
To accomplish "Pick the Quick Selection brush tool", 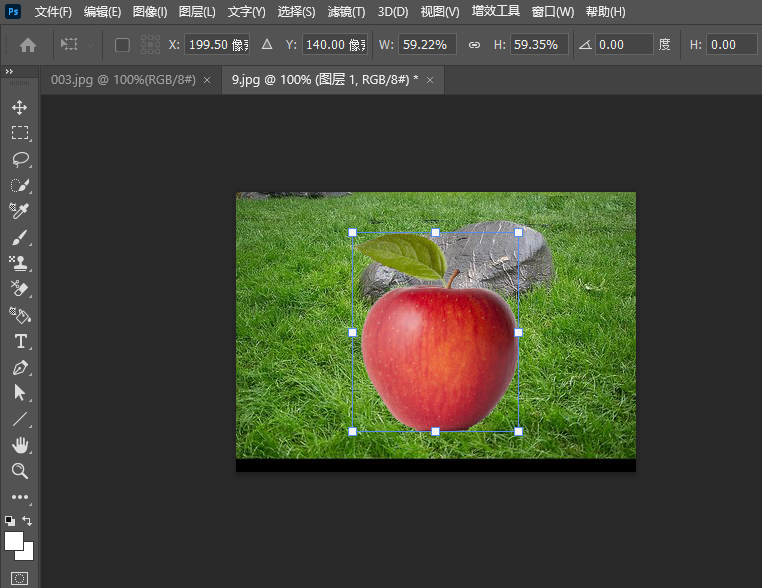I will coord(20,185).
